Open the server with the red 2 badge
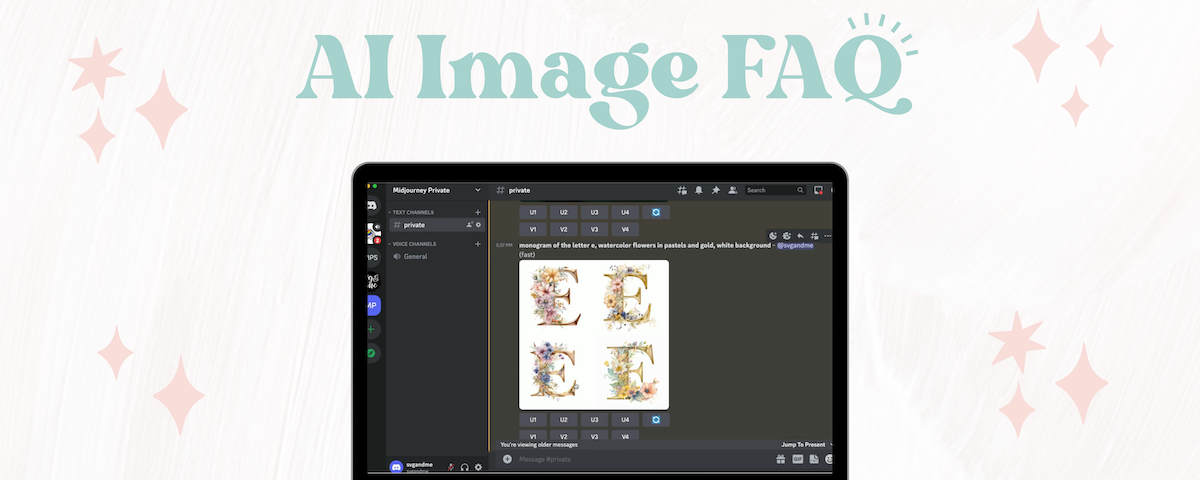This screenshot has height=480, width=1200. point(372,233)
